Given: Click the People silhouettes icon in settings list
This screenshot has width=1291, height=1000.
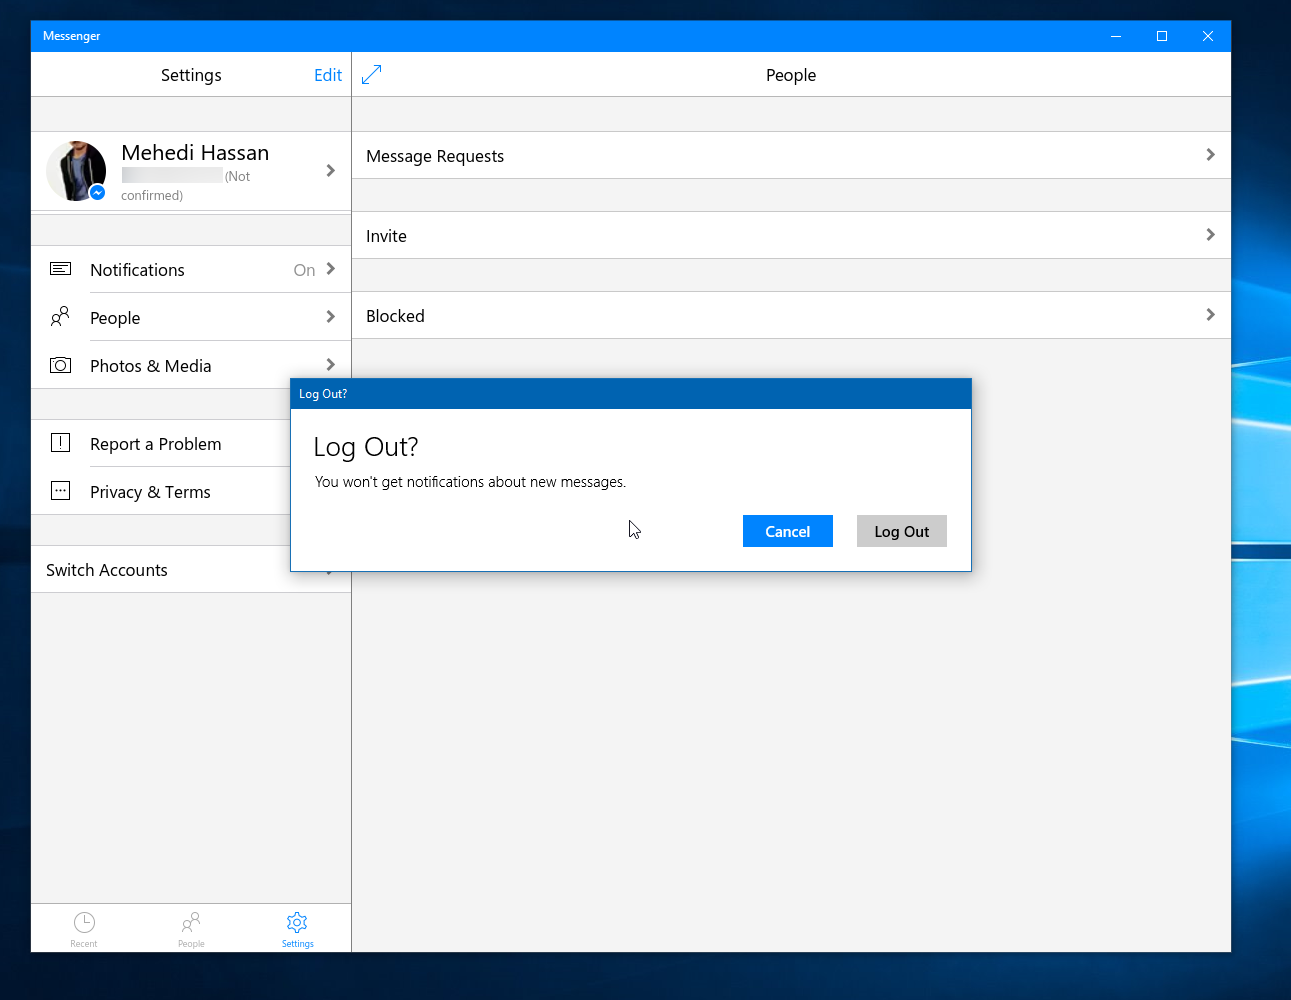Looking at the screenshot, I should (60, 317).
